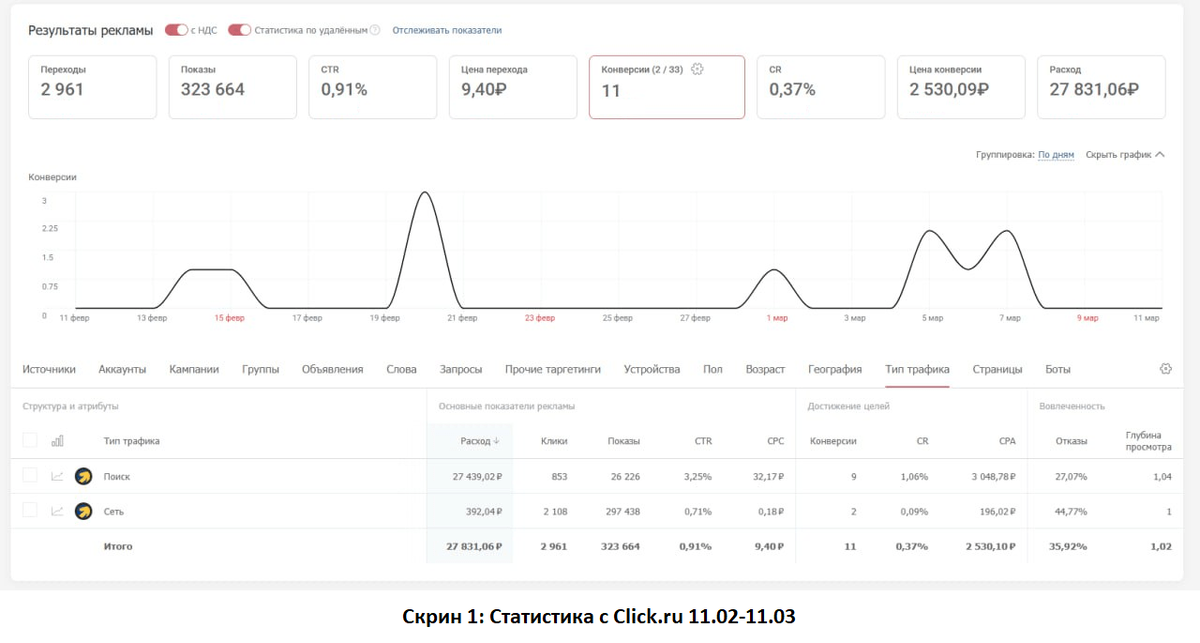Toggle Статистика по удалённым switch

pyautogui.click(x=239, y=30)
